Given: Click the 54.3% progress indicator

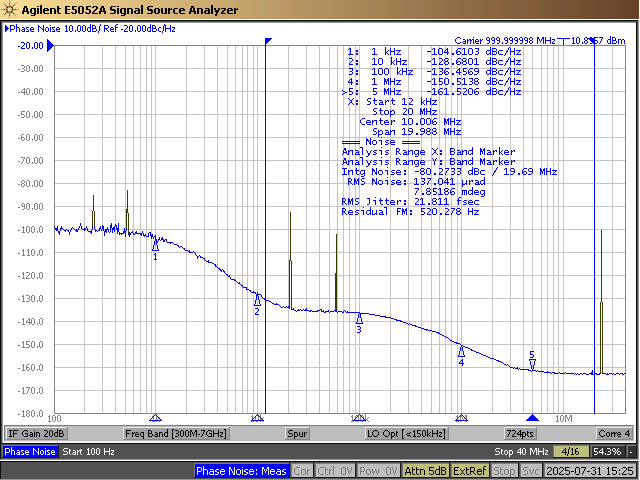Looking at the screenshot, I should [x=607, y=452].
